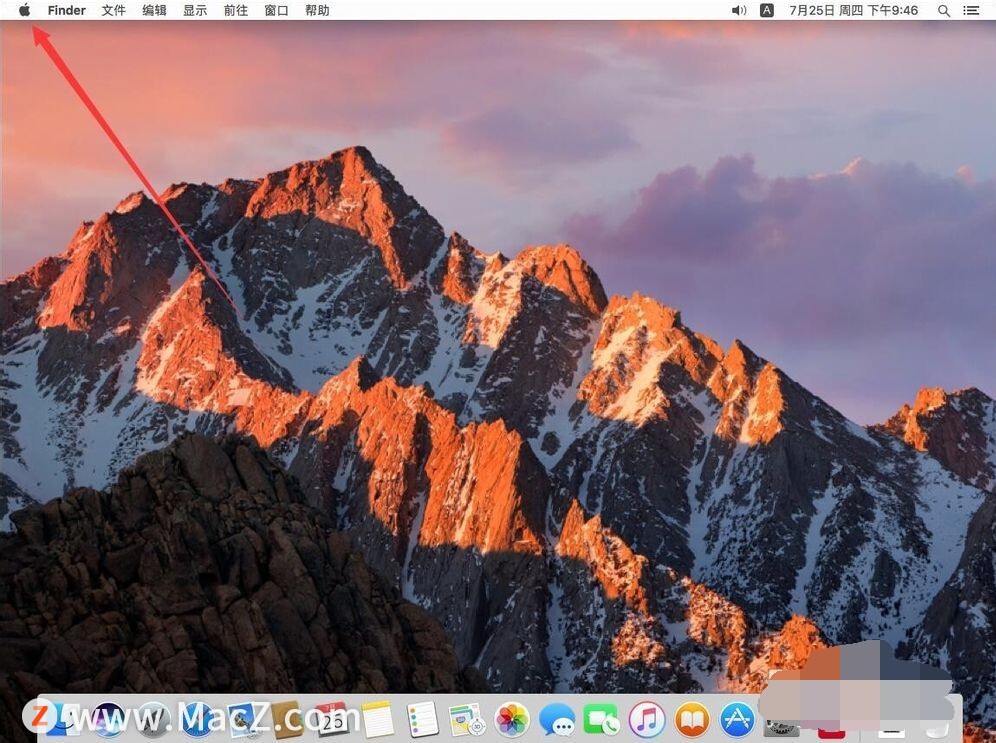Open Reminders from the Dock
The width and height of the screenshot is (996, 743).
[423, 719]
